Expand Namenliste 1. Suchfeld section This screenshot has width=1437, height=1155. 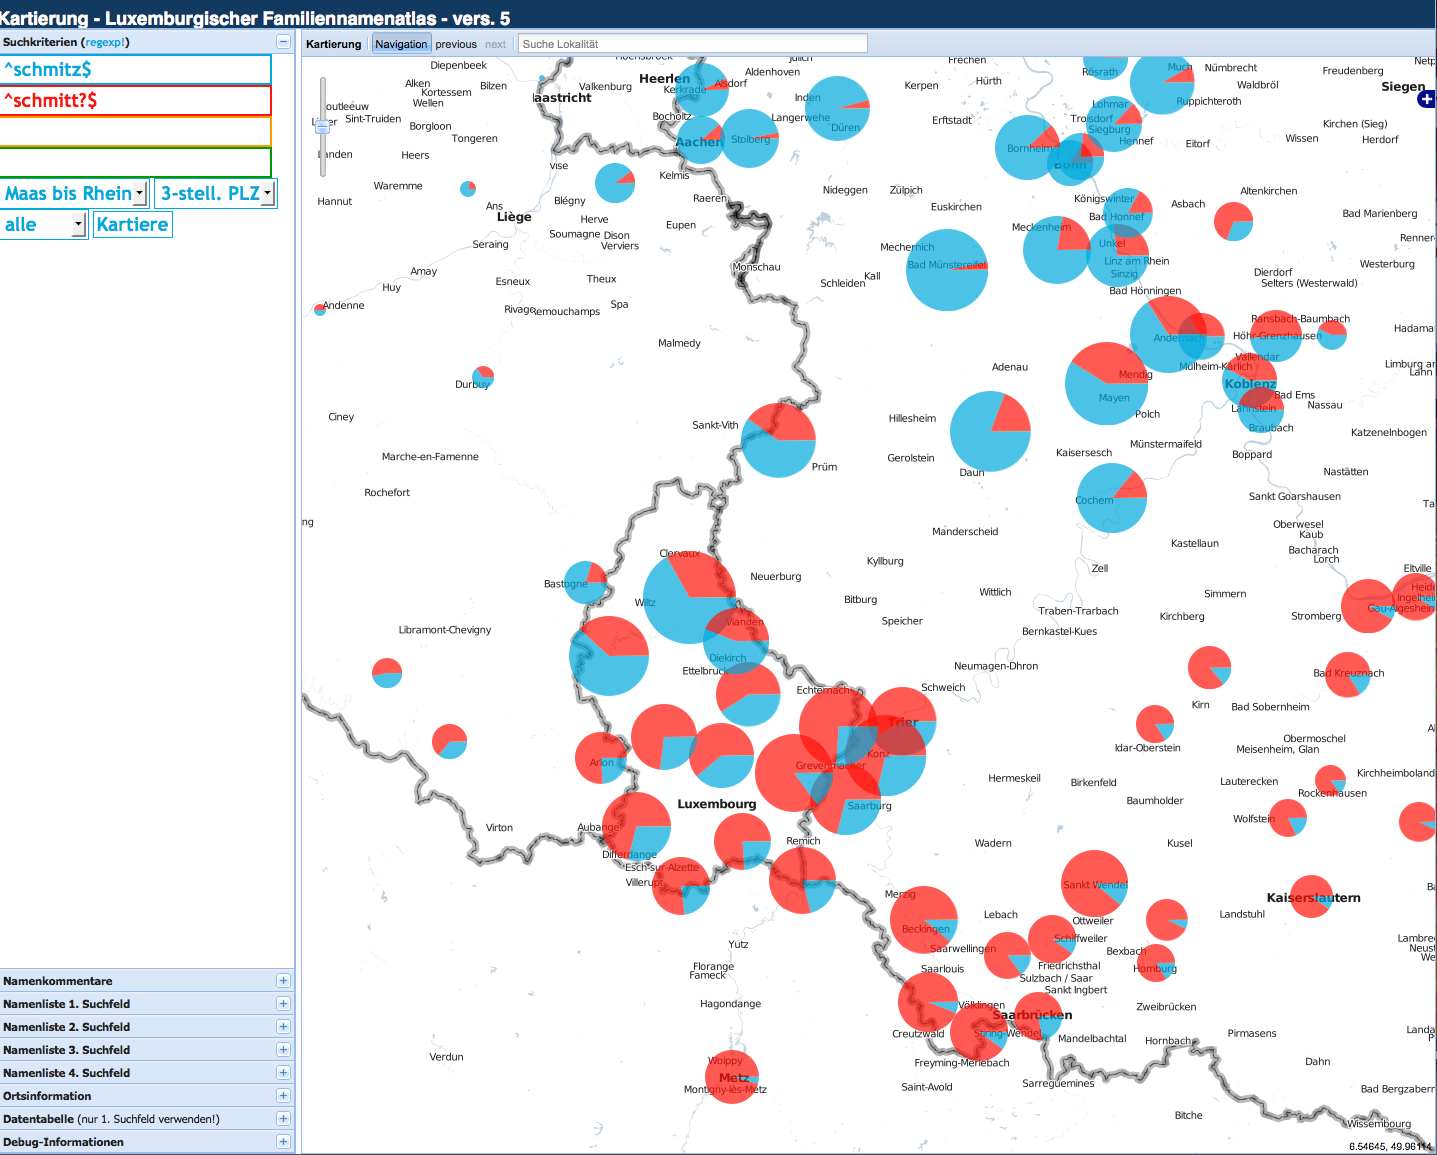(283, 1004)
